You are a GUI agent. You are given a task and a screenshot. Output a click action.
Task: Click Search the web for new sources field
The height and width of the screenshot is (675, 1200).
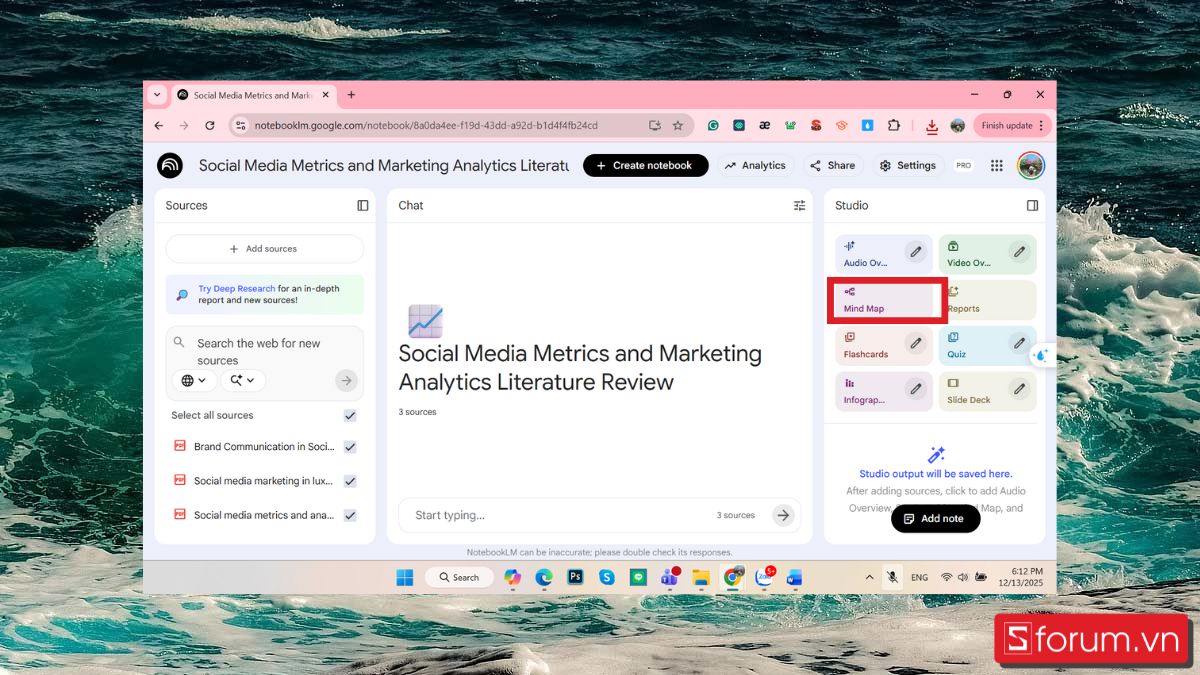click(259, 351)
